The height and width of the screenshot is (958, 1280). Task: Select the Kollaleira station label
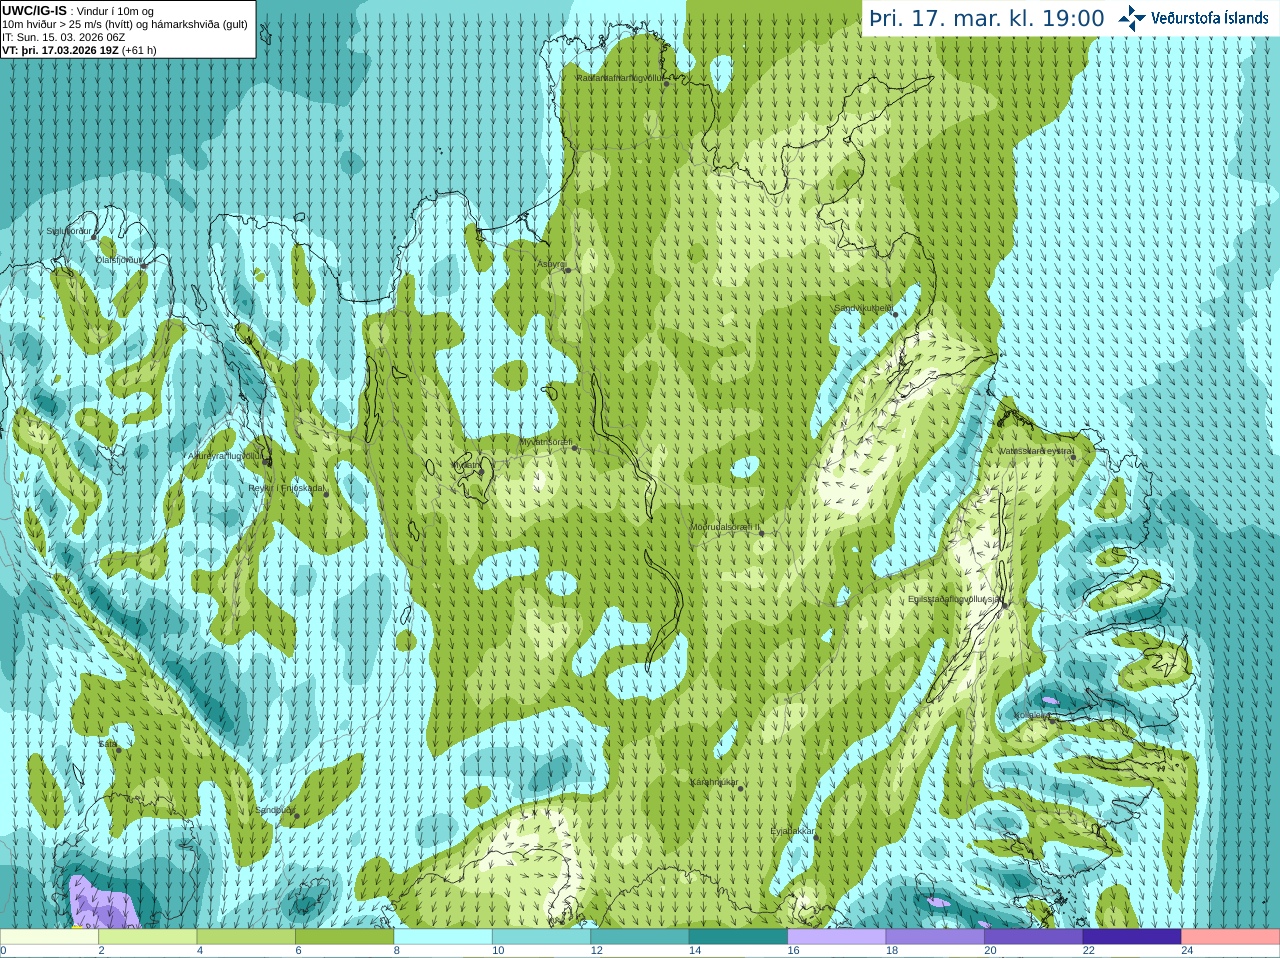point(1031,715)
